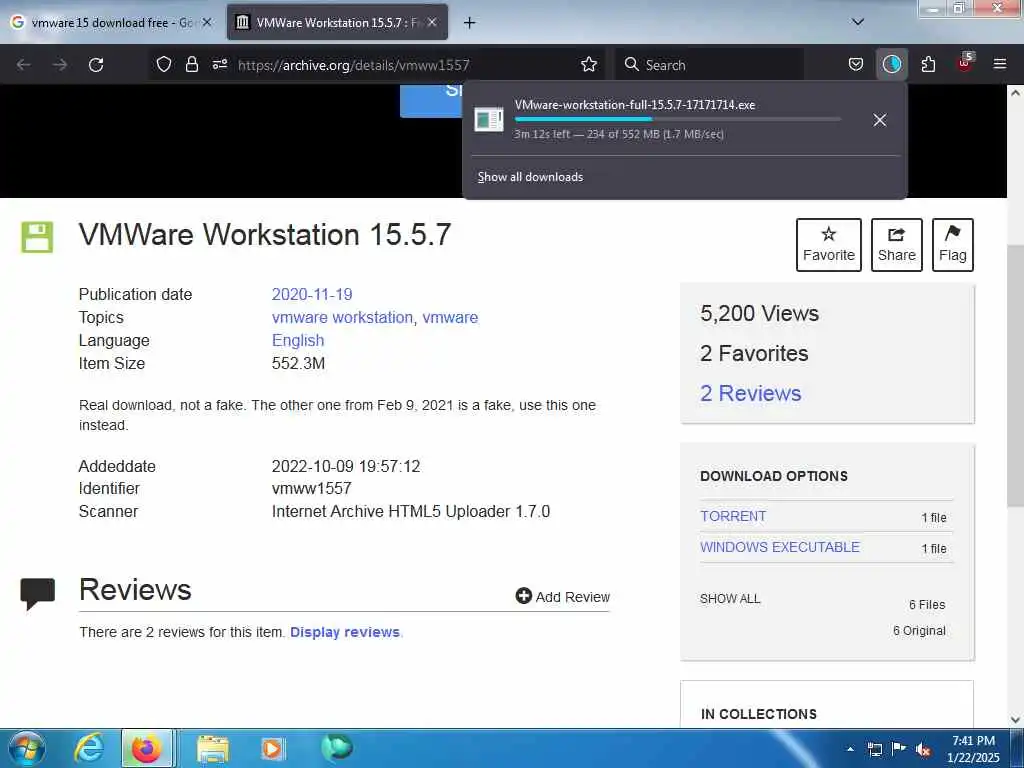This screenshot has width=1024, height=768.
Task: Open the vmware workstation topic link
Action: click(342, 317)
